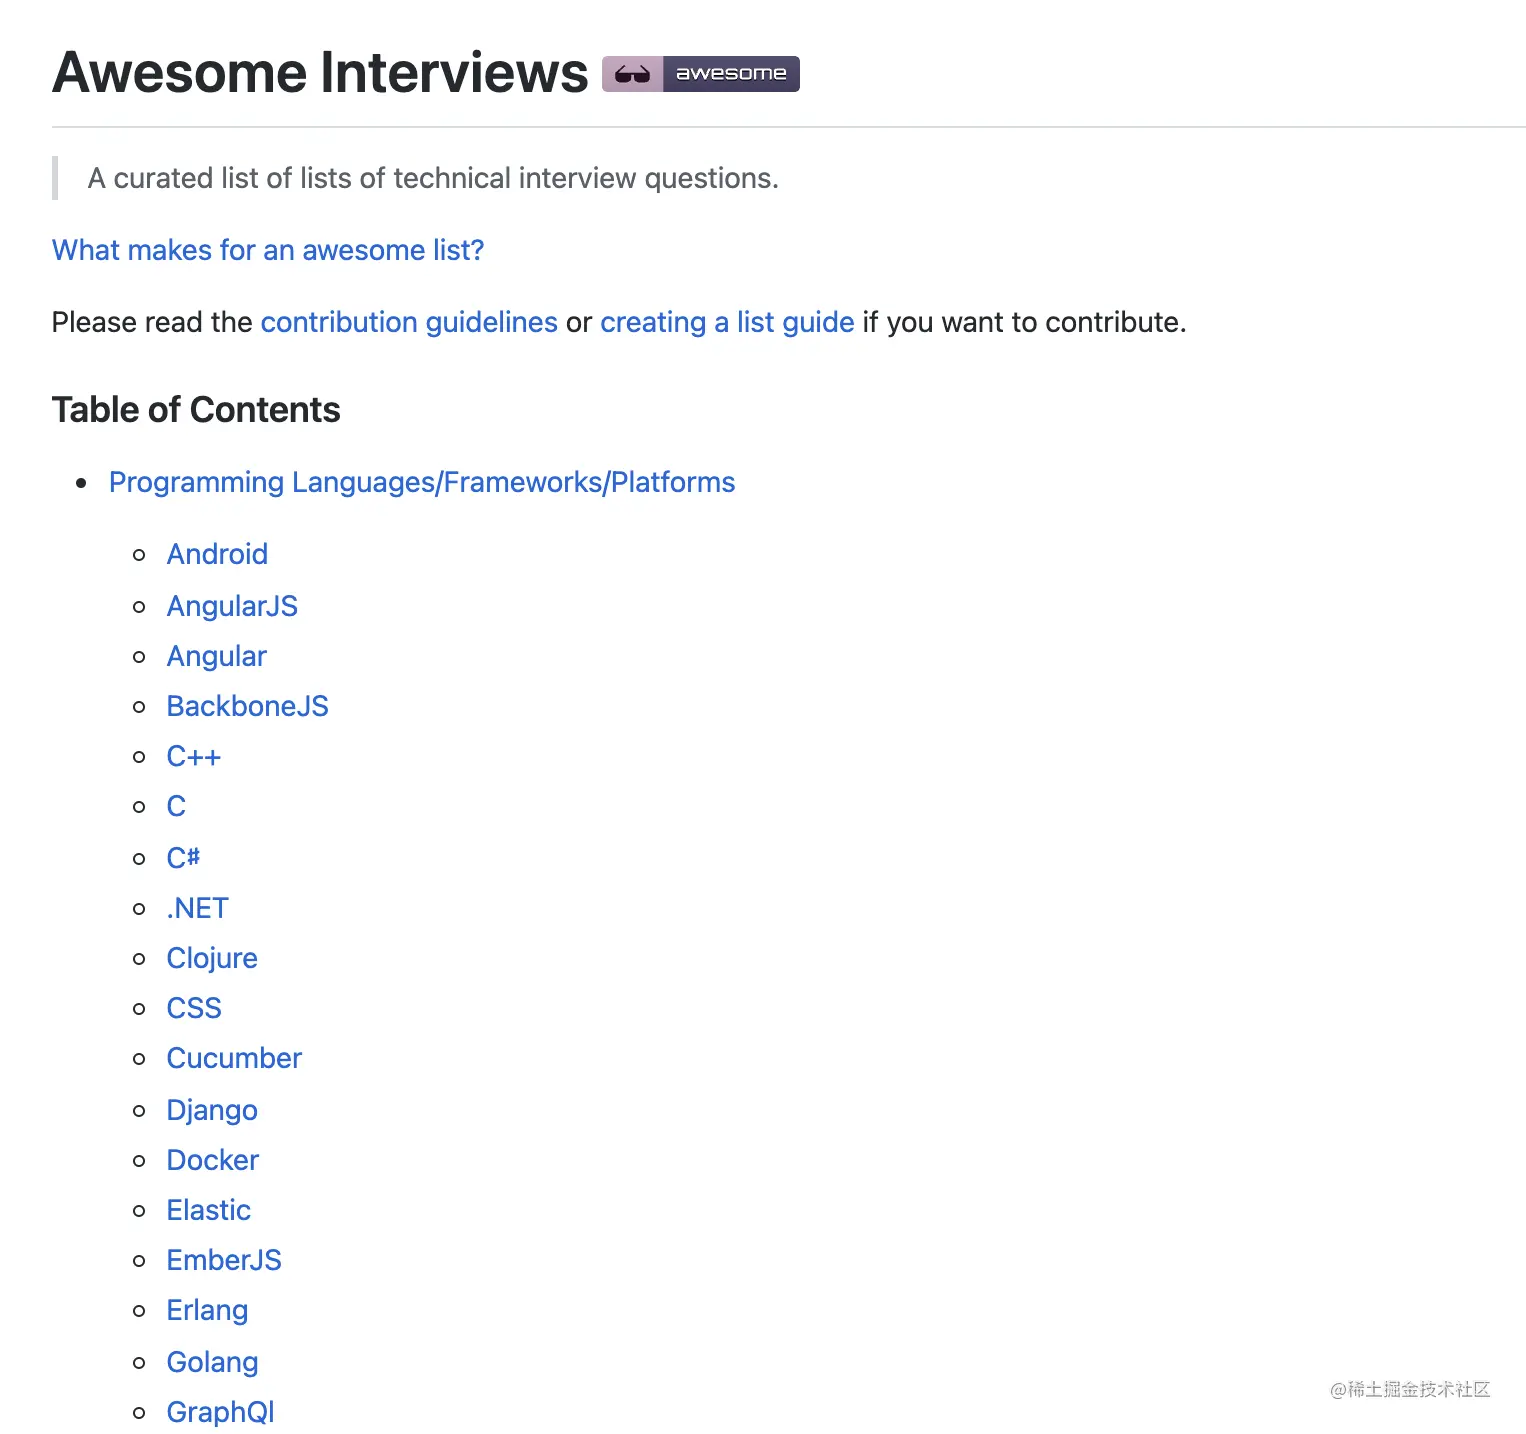Open the BackboneJS entry
Screen dimensions: 1526x1434
(247, 706)
